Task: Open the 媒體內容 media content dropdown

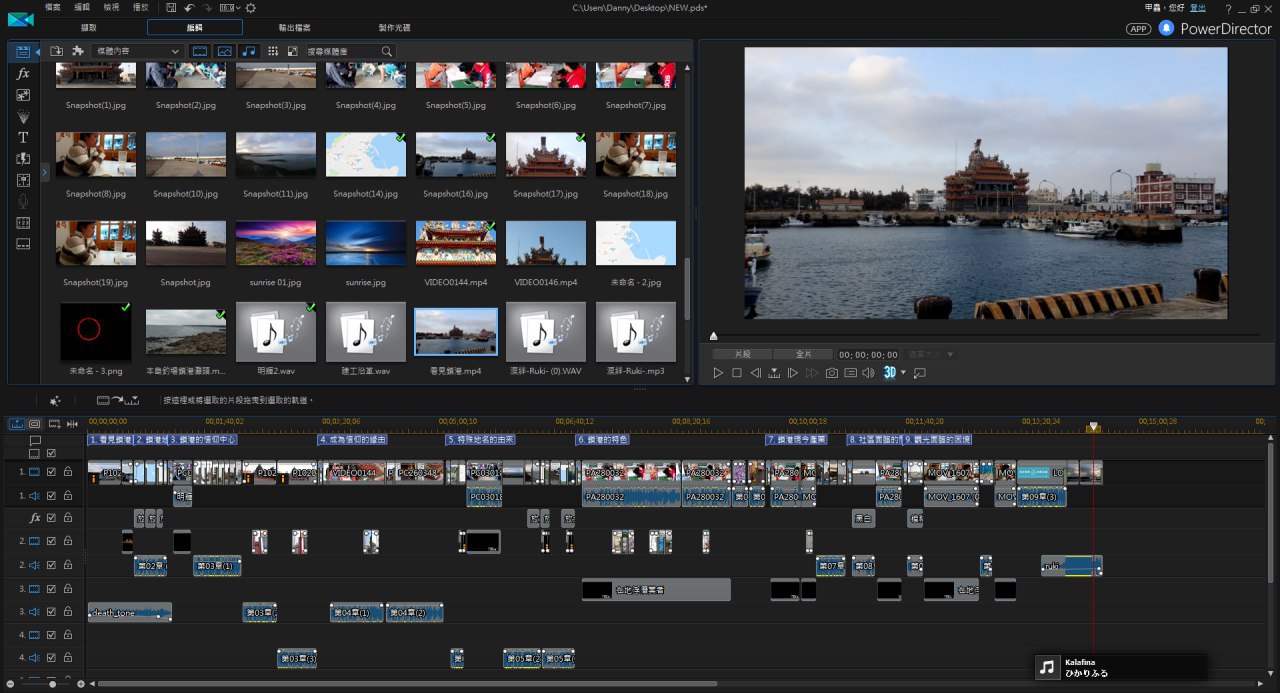Action: (x=136, y=51)
